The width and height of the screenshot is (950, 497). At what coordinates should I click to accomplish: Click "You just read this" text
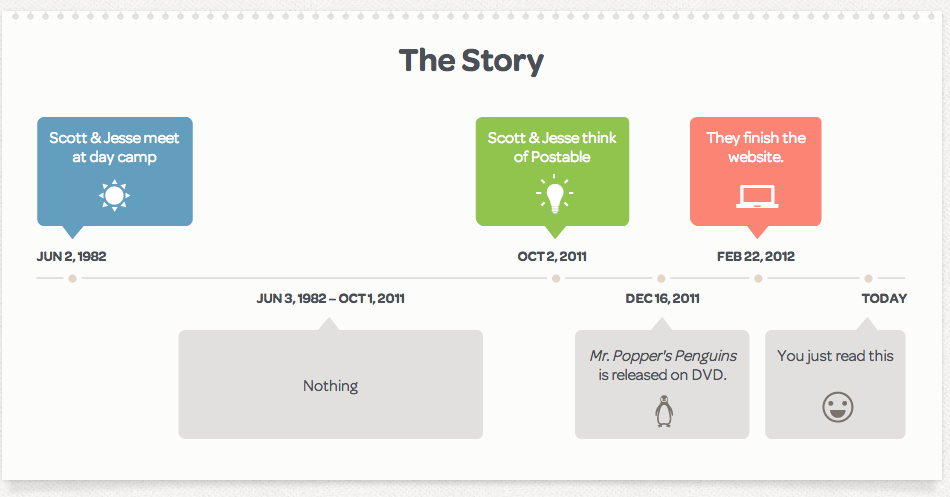coord(835,356)
